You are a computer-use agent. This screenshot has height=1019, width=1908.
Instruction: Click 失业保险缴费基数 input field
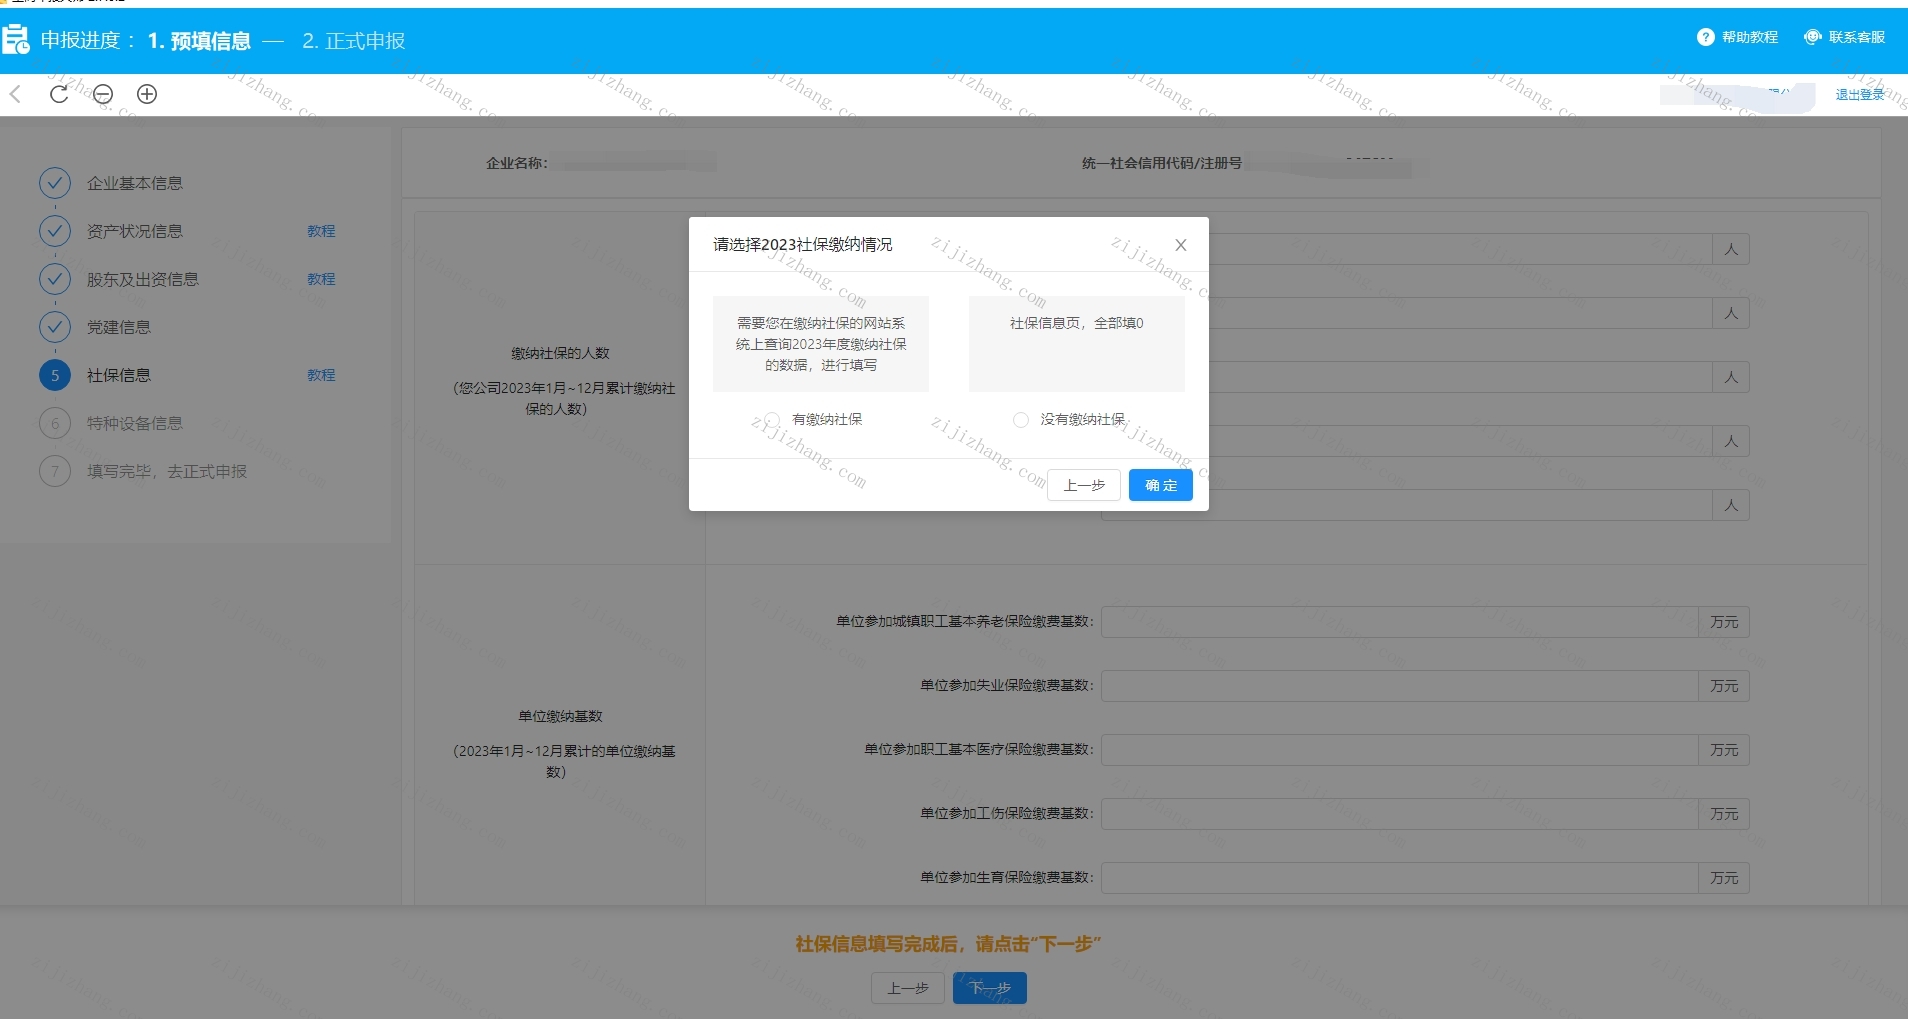coord(1399,686)
